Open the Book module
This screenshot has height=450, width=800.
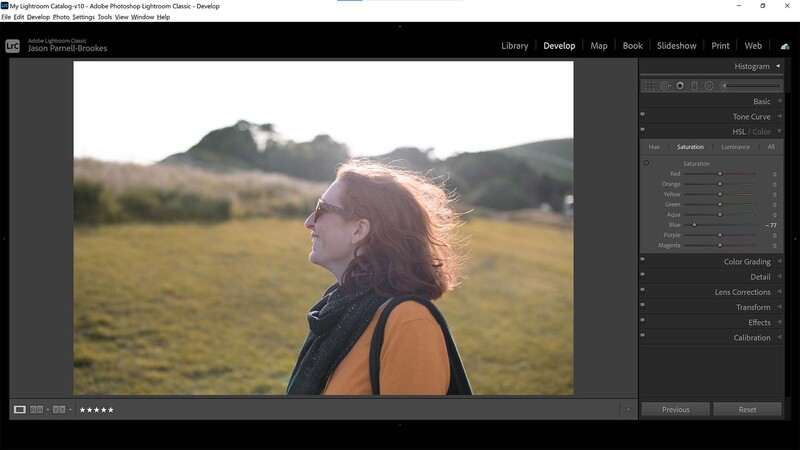click(633, 46)
